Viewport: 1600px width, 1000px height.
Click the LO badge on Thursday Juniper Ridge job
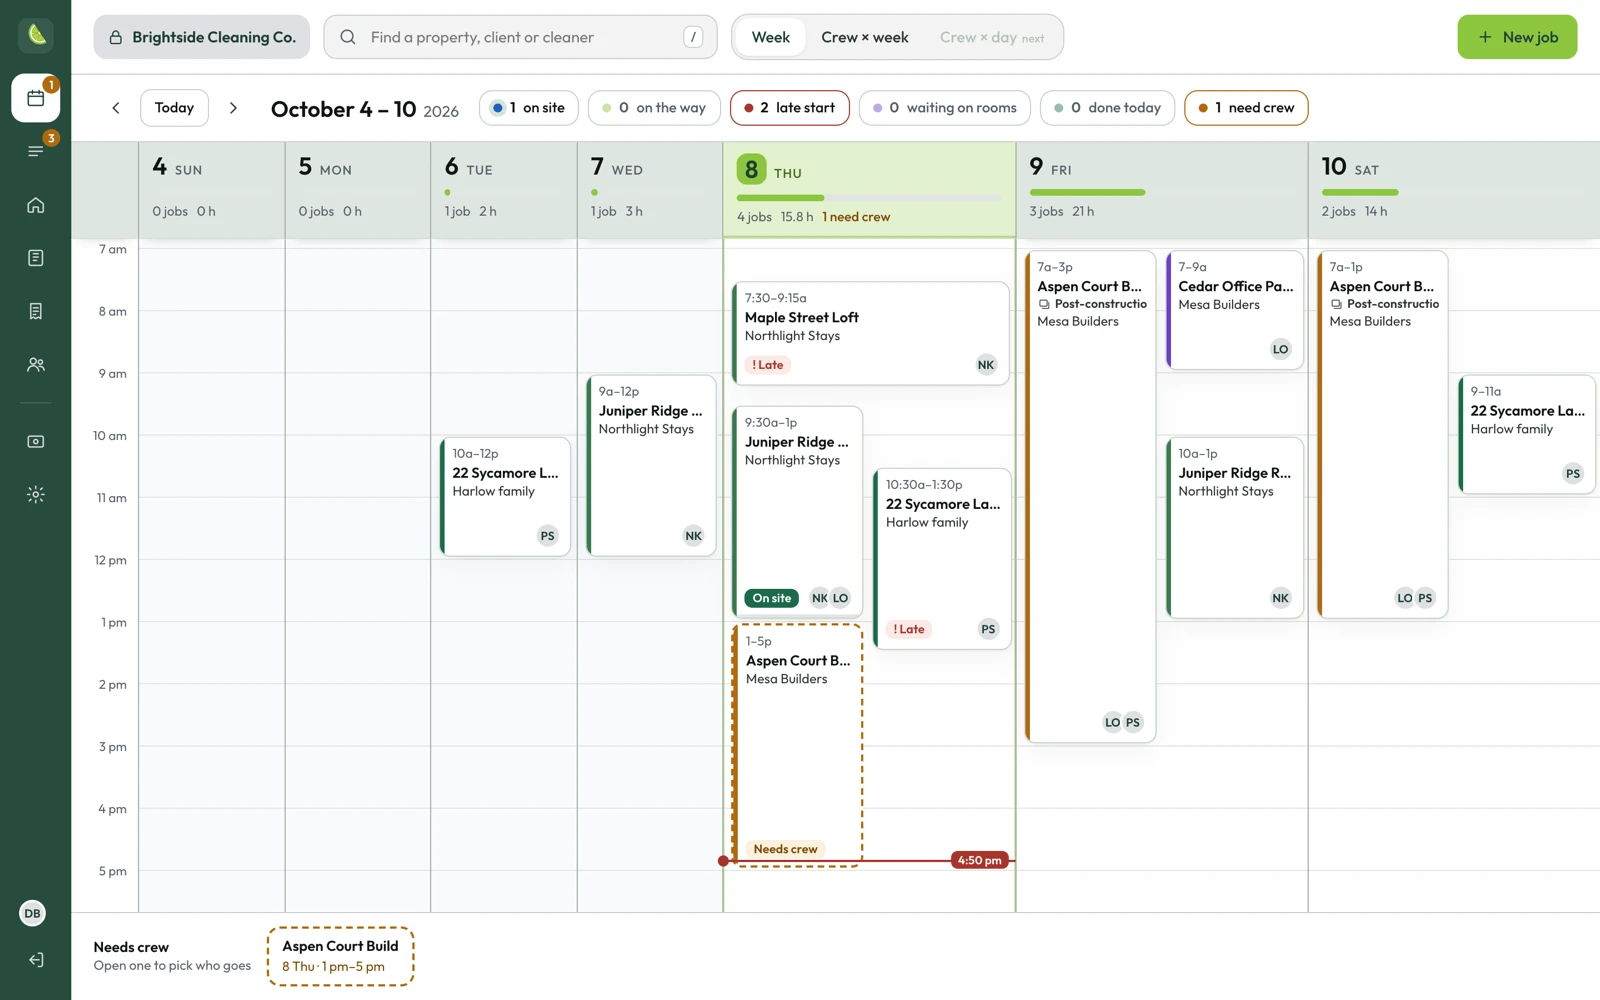pos(840,598)
